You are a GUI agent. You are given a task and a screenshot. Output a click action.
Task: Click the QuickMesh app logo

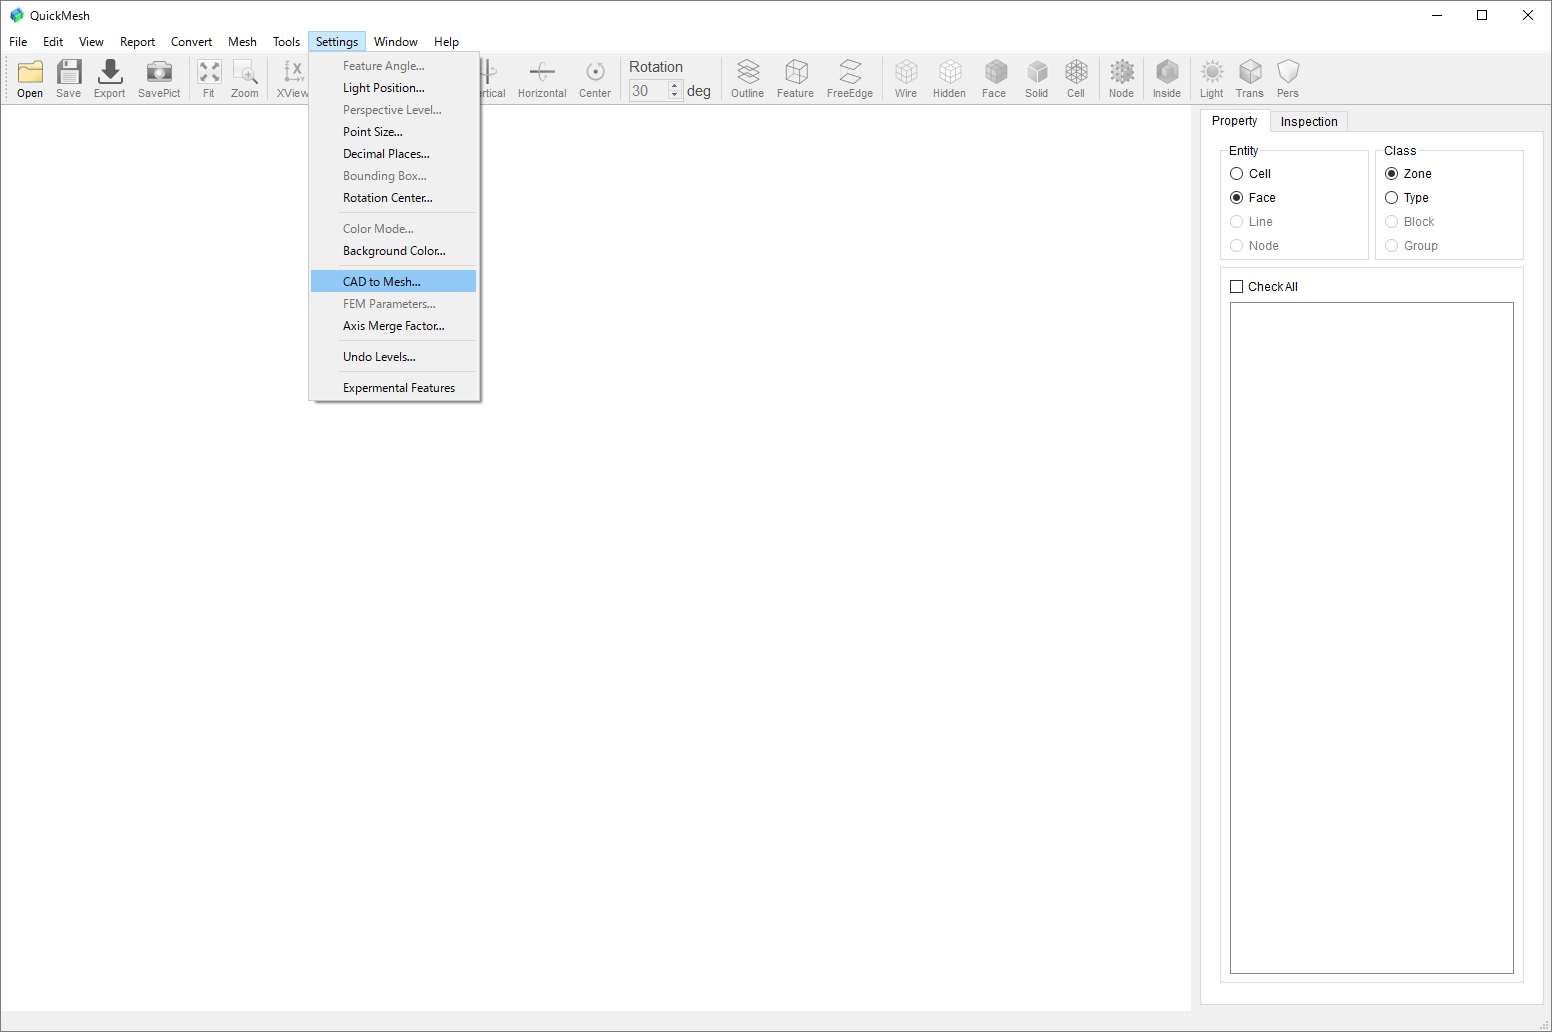point(17,15)
